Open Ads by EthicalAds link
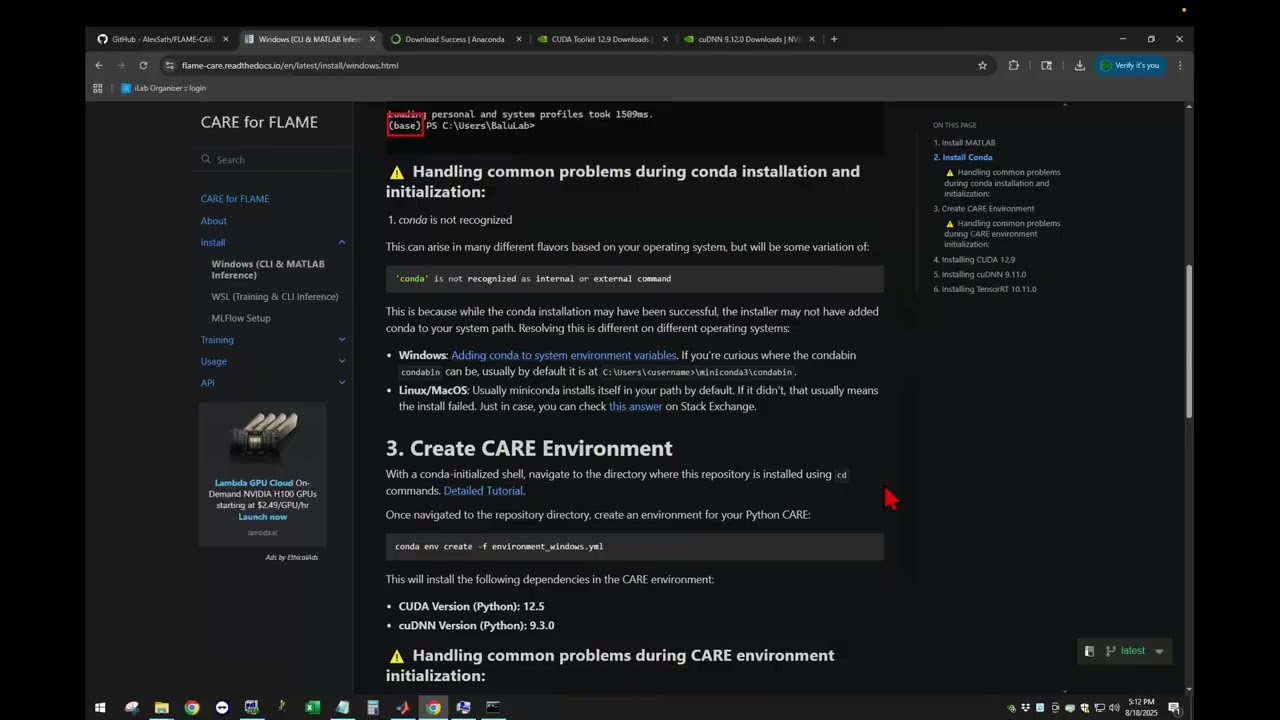This screenshot has width=1280, height=720. 292,557
